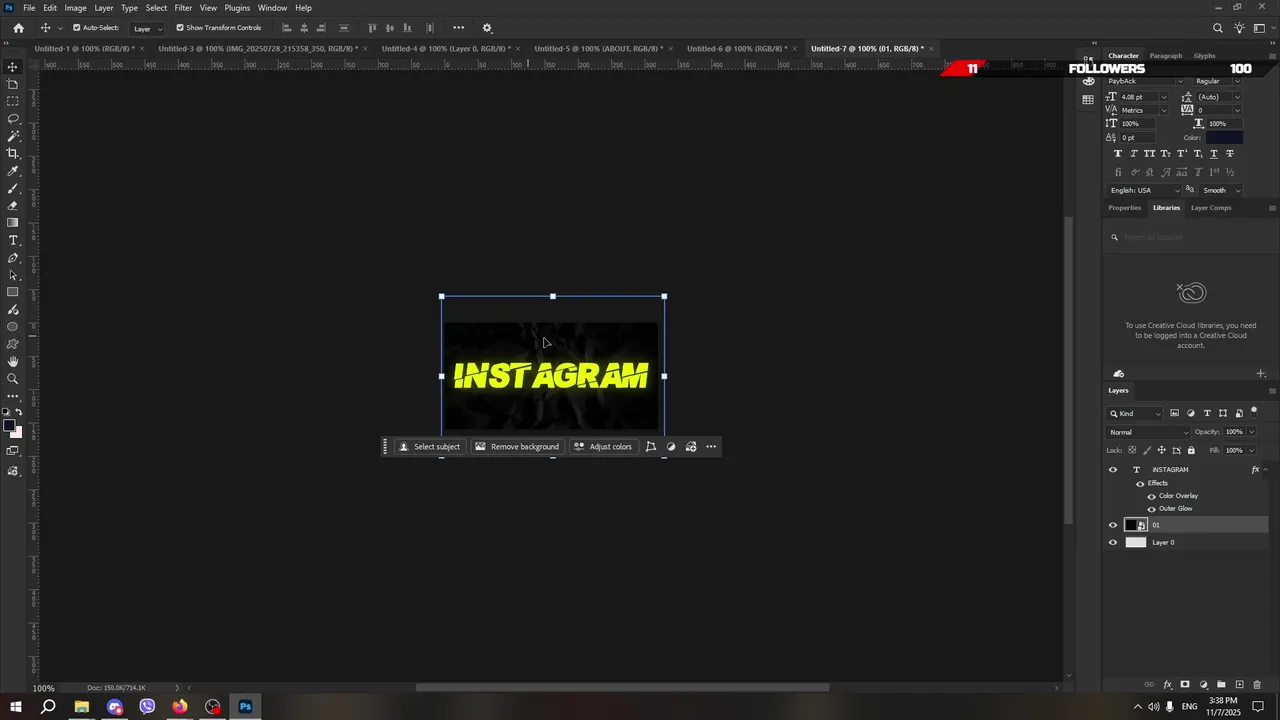Hide the Effects group visibility
This screenshot has height=720, width=1280.
(1140, 483)
